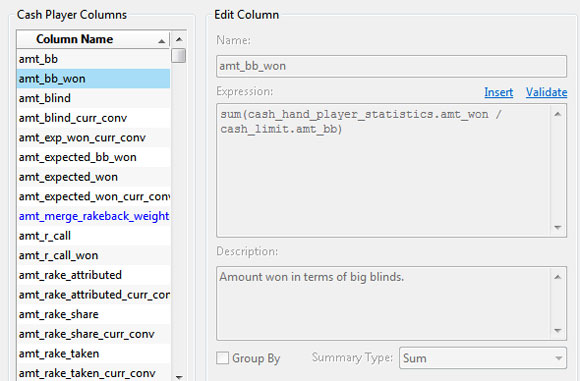Viewport: 580px width, 381px height.
Task: Select the amt_bb column row
Action: [x=94, y=59]
